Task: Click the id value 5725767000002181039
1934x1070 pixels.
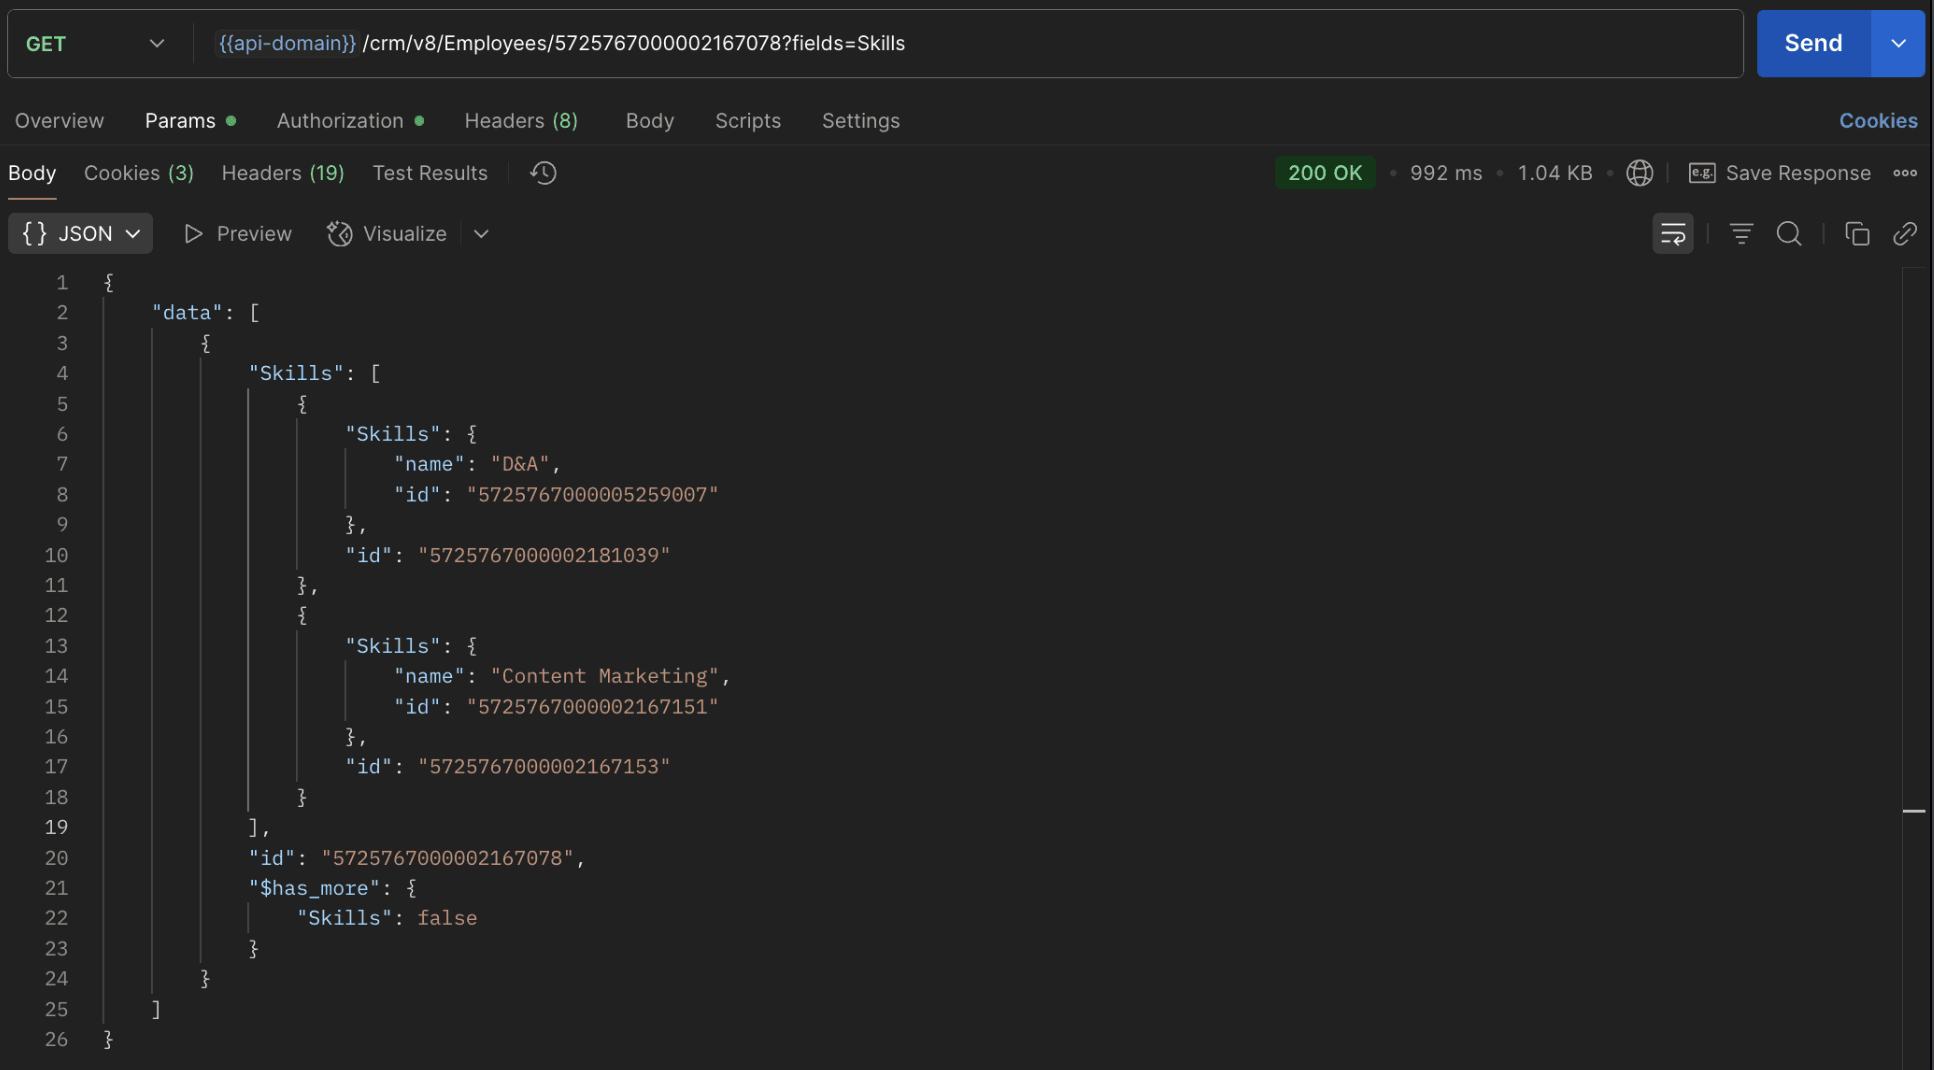Action: [544, 555]
